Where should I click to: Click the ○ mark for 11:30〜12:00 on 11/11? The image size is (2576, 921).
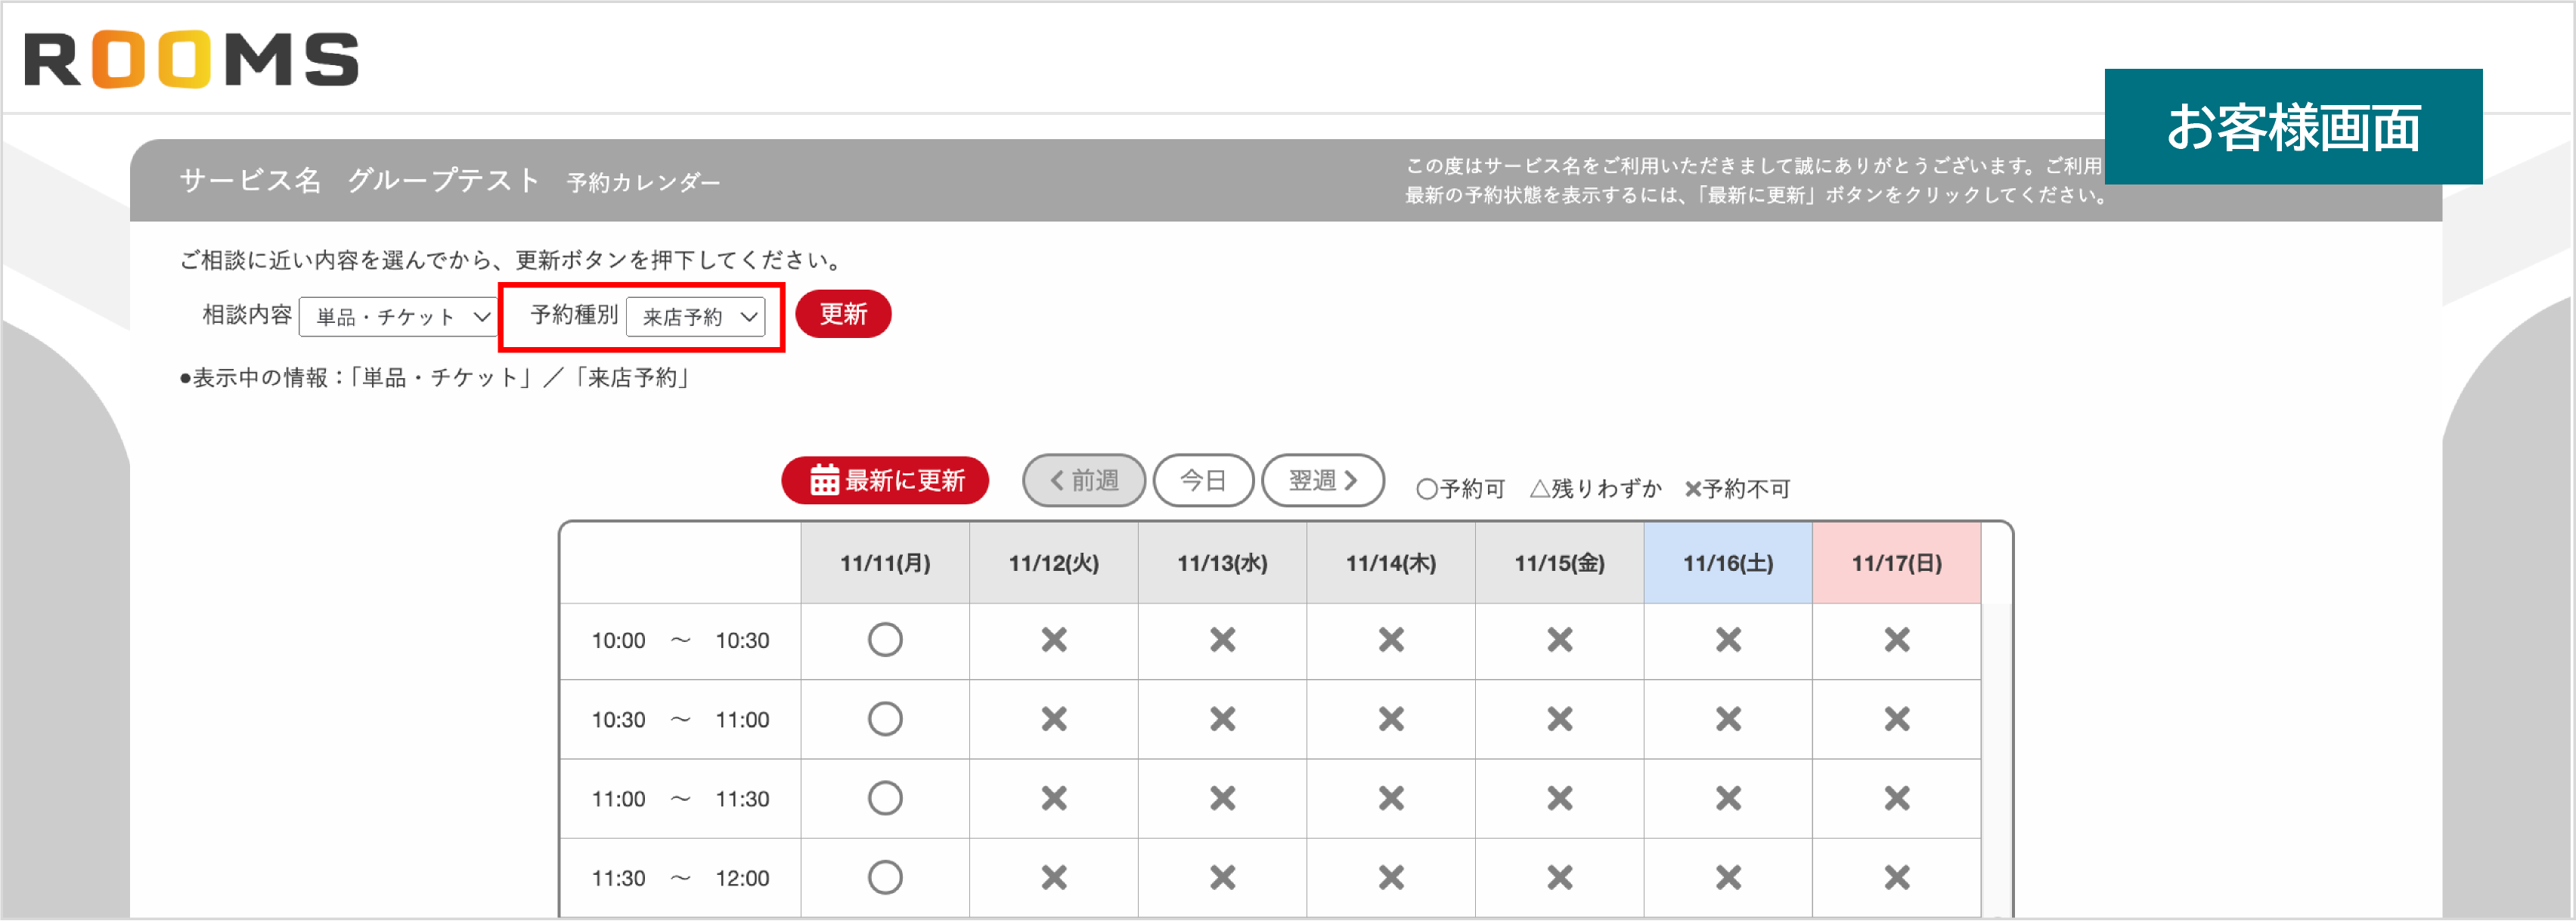point(884,876)
